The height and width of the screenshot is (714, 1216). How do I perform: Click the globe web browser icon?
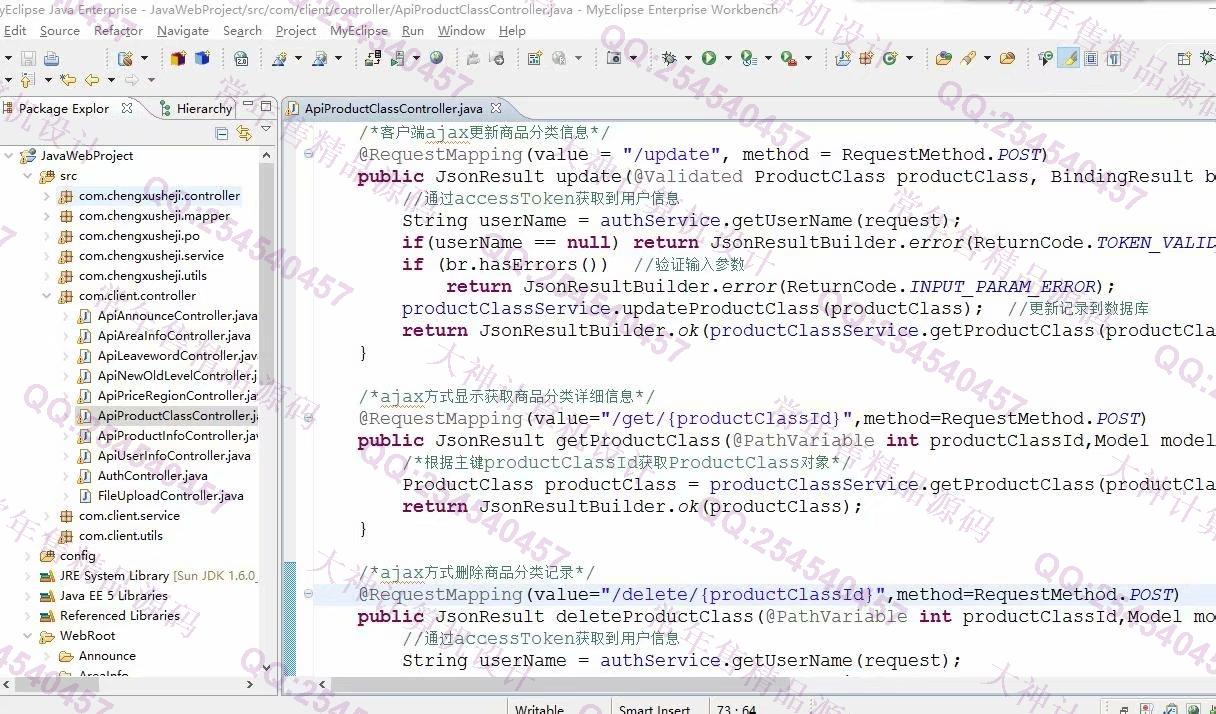436,58
